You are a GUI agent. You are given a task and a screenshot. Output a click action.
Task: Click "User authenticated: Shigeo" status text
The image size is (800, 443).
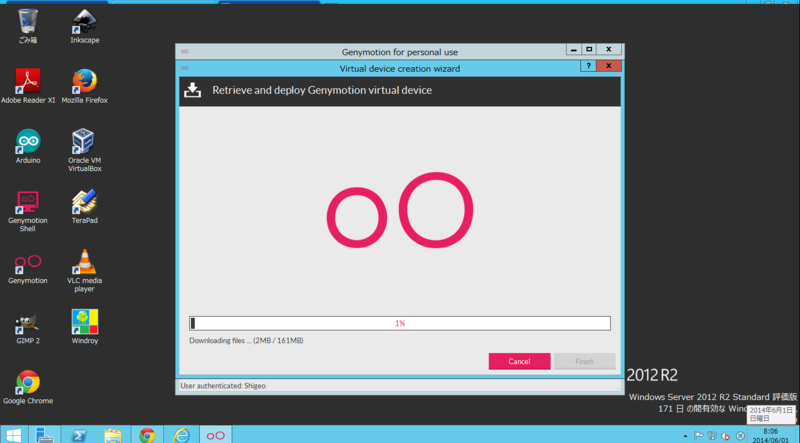tap(223, 386)
